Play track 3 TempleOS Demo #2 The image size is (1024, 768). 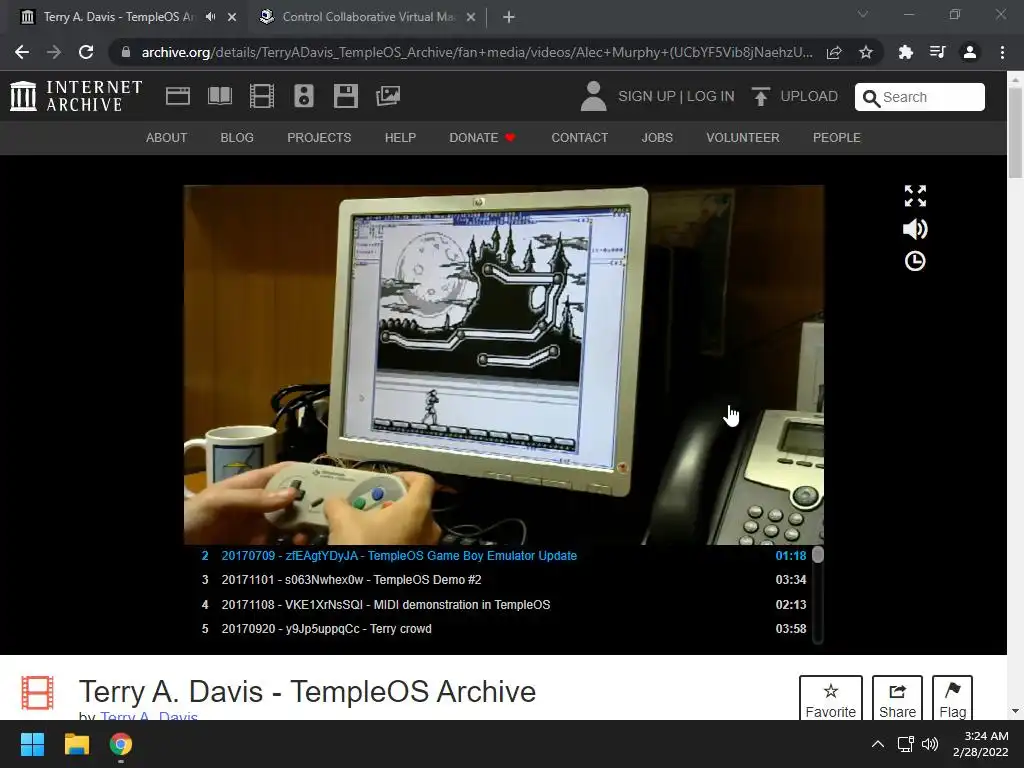click(504, 580)
